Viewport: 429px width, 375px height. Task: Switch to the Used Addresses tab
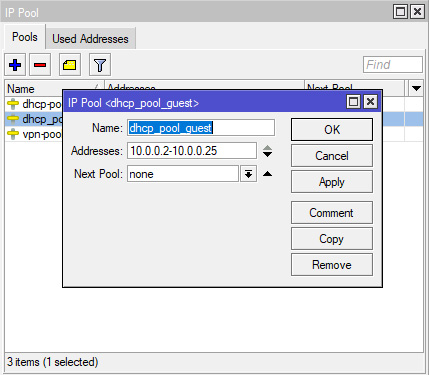[90, 39]
